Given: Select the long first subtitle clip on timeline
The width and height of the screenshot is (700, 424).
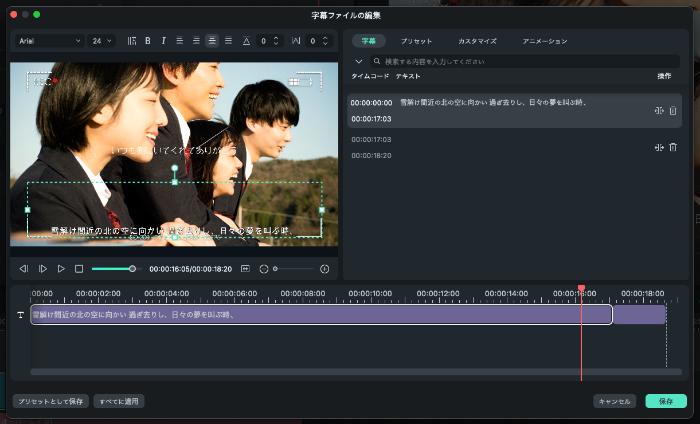Looking at the screenshot, I should (321, 315).
